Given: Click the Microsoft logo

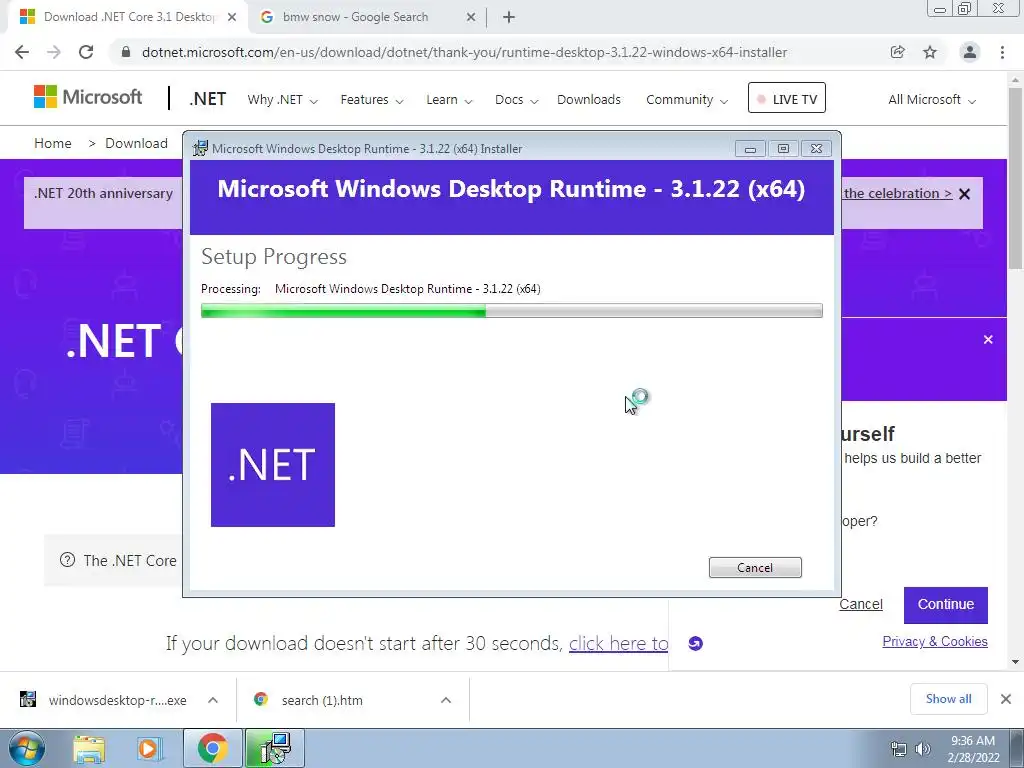Looking at the screenshot, I should coord(88,97).
